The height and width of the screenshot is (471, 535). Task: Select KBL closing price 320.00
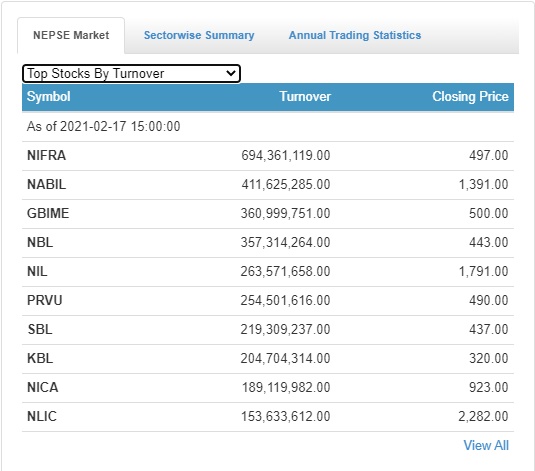pyautogui.click(x=489, y=358)
